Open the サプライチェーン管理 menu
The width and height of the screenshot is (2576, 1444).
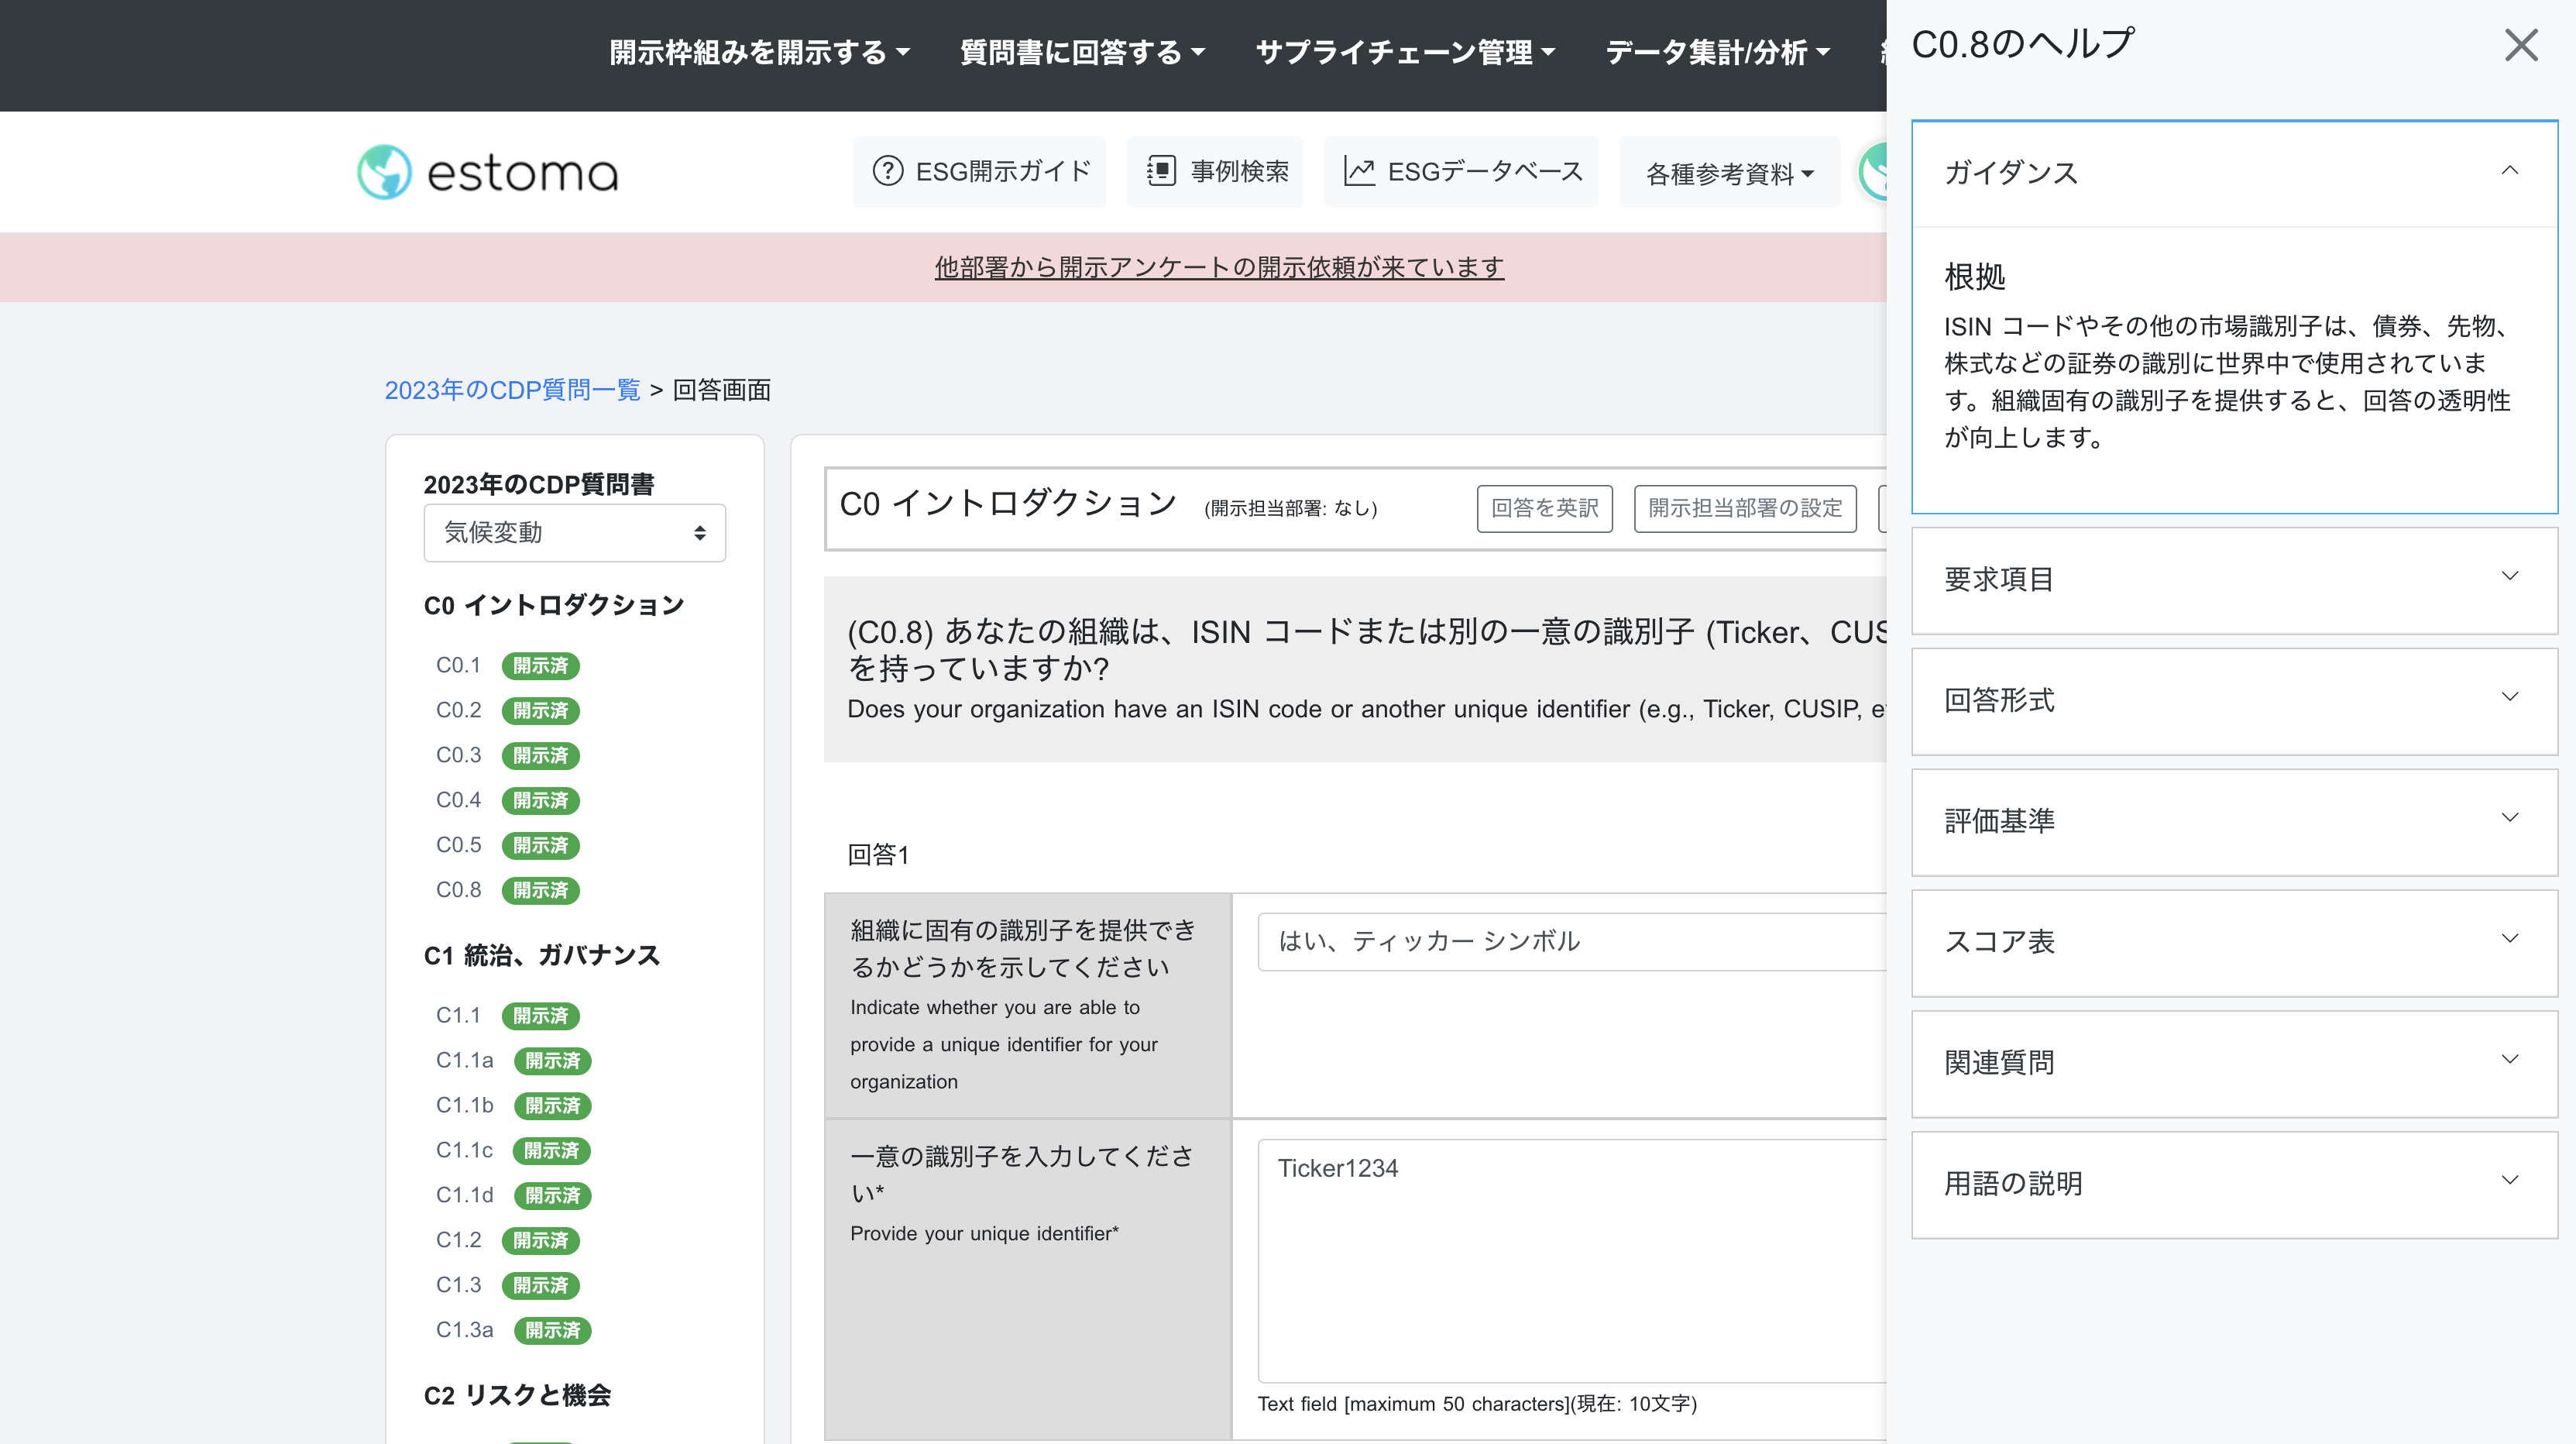click(1404, 52)
